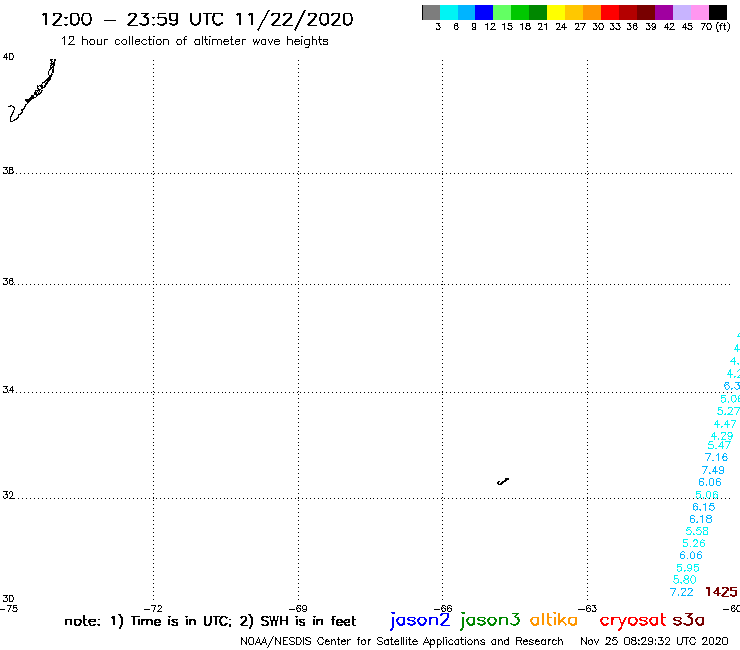Select the pink swatch in the wave height legend
The width and height of the screenshot is (740, 650).
700,12
